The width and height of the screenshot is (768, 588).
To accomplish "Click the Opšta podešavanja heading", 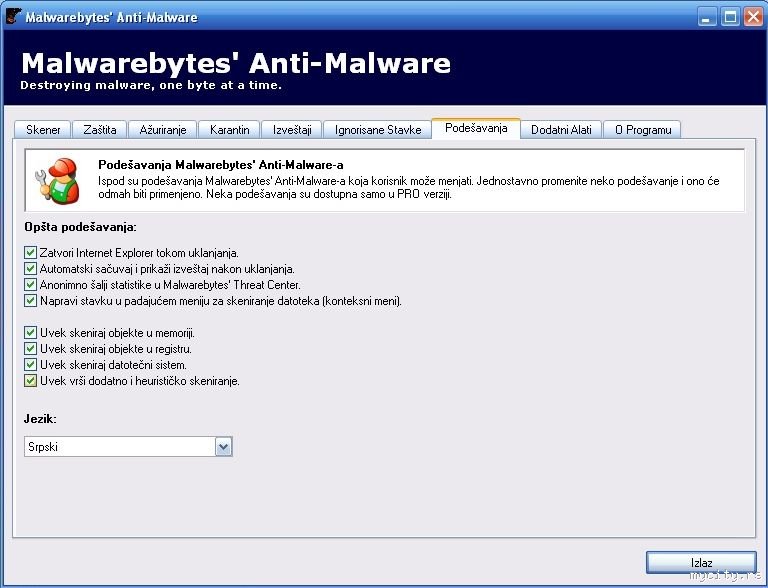I will coord(80,227).
